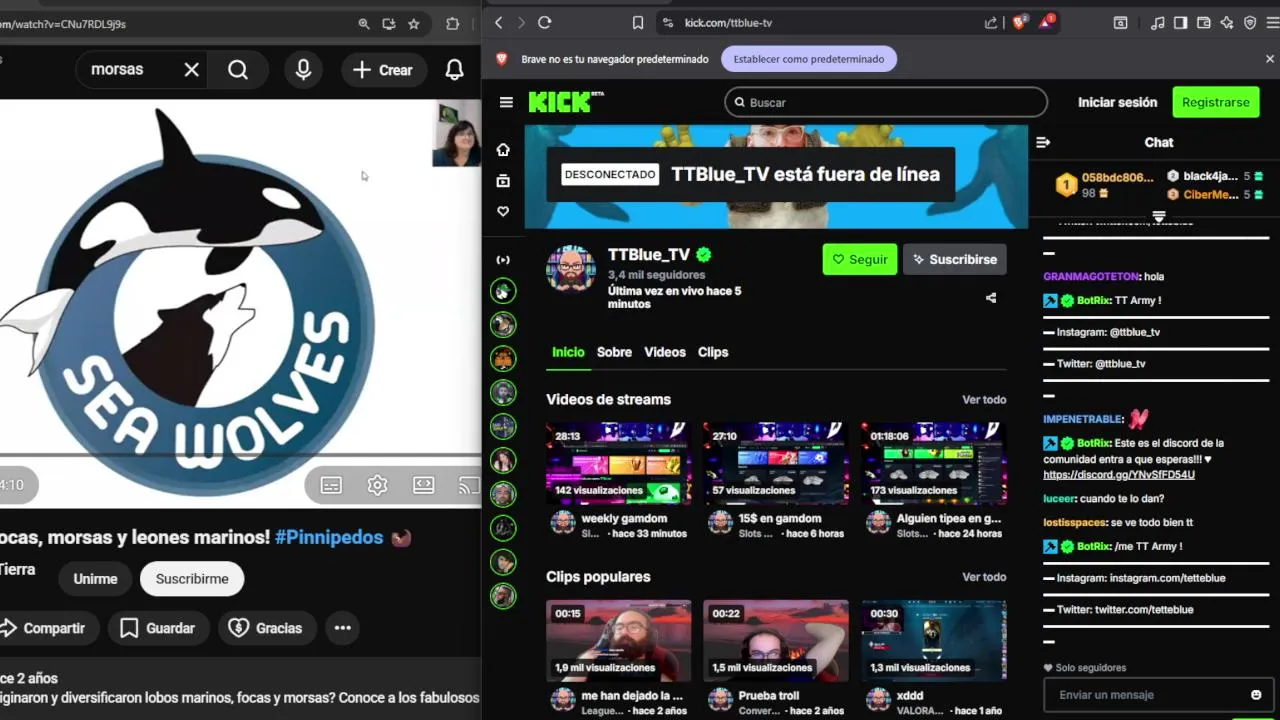1280x720 pixels.
Task: Open Brave Wallet icon
Action: pyautogui.click(x=1204, y=22)
